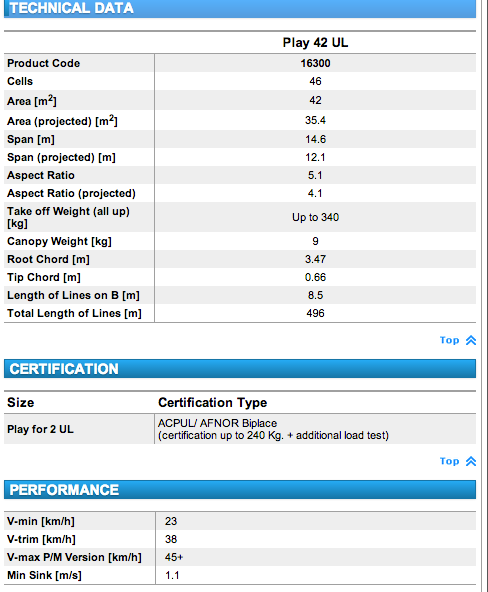Image resolution: width=488 pixels, height=592 pixels.
Task: Click the Top link below Certification table
Action: coord(449,461)
